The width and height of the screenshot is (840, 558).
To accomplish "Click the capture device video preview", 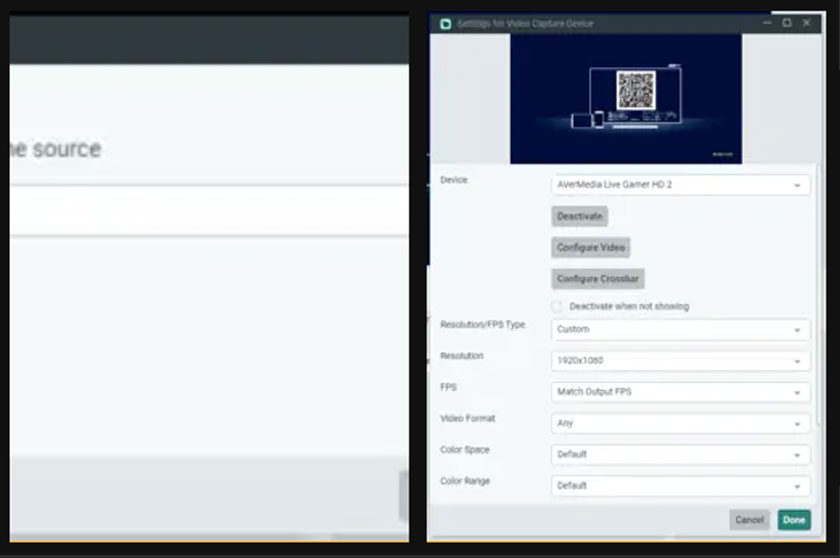I will pos(626,98).
